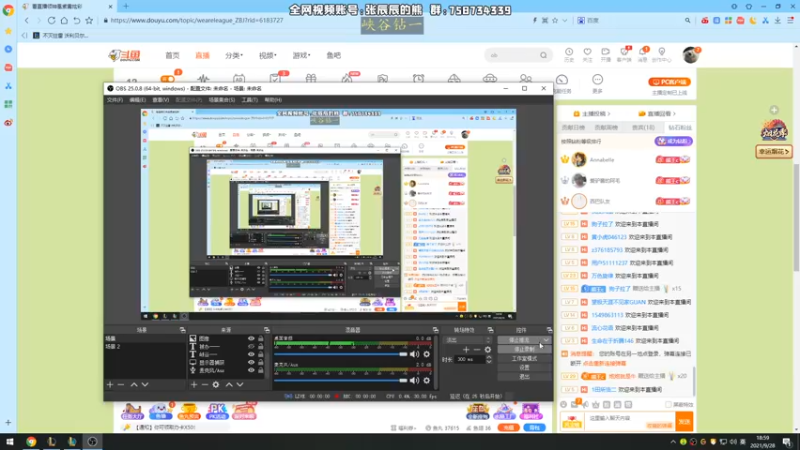Click 工作室模式 studio mode button
800x450 pixels.
pyautogui.click(x=524, y=359)
